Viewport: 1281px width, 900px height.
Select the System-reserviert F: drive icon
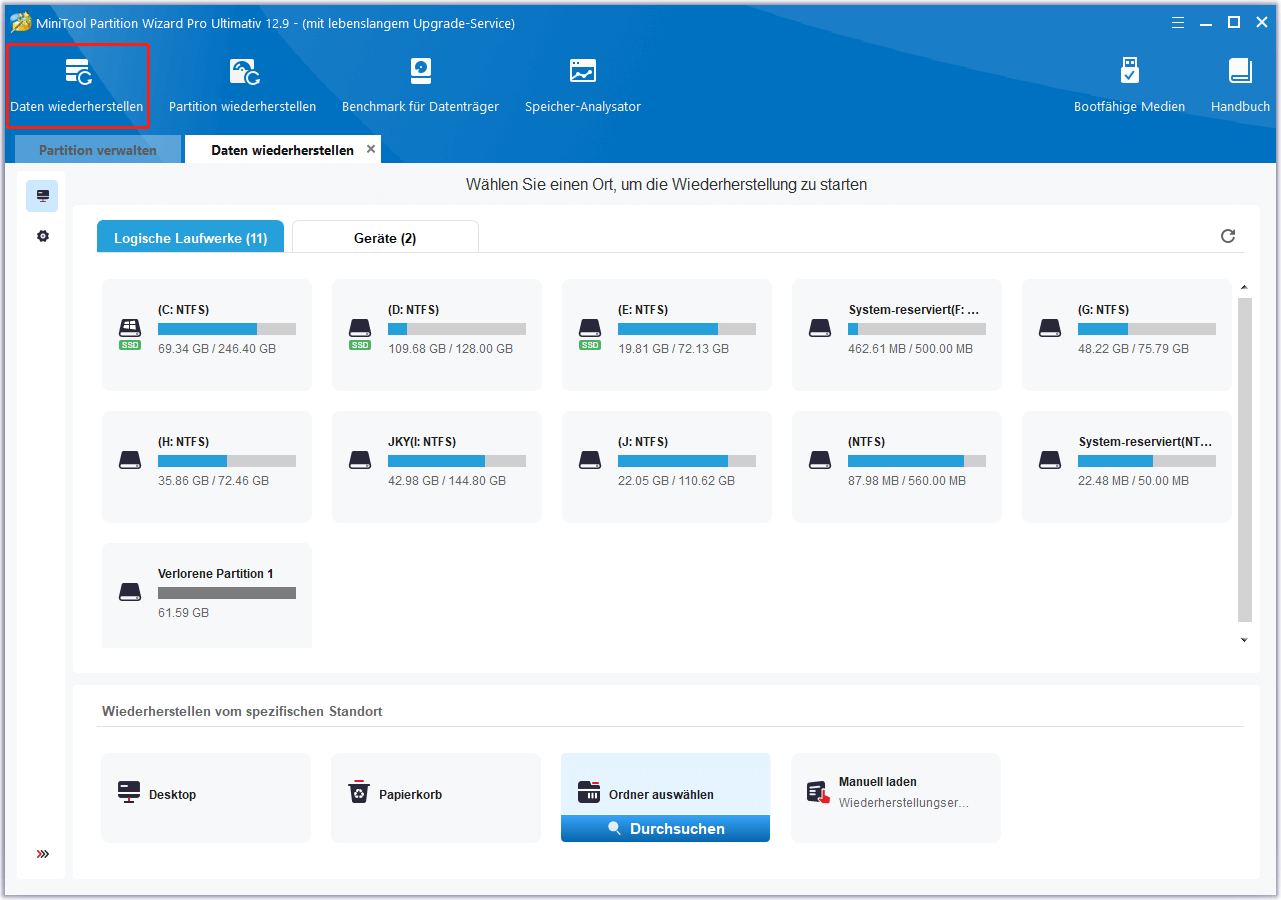coord(820,328)
